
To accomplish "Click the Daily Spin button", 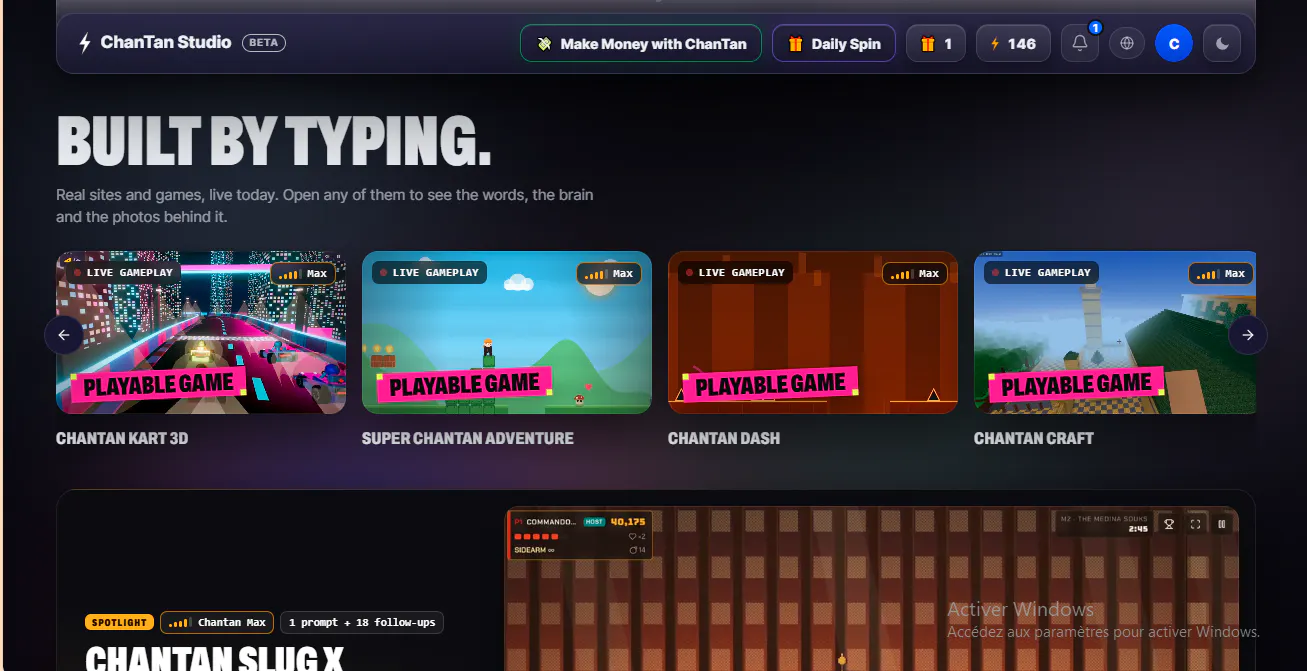I will click(x=834, y=43).
